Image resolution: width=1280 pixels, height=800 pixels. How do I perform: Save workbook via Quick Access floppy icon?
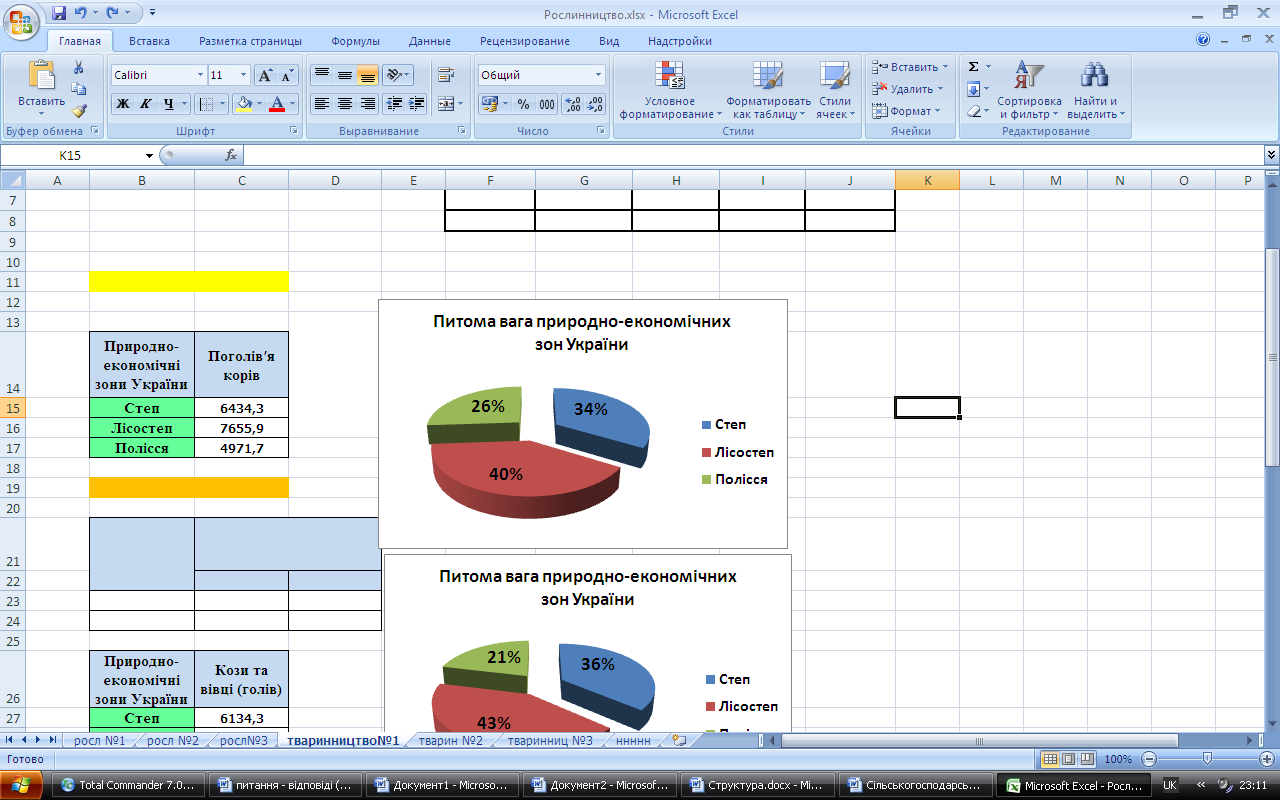(59, 14)
